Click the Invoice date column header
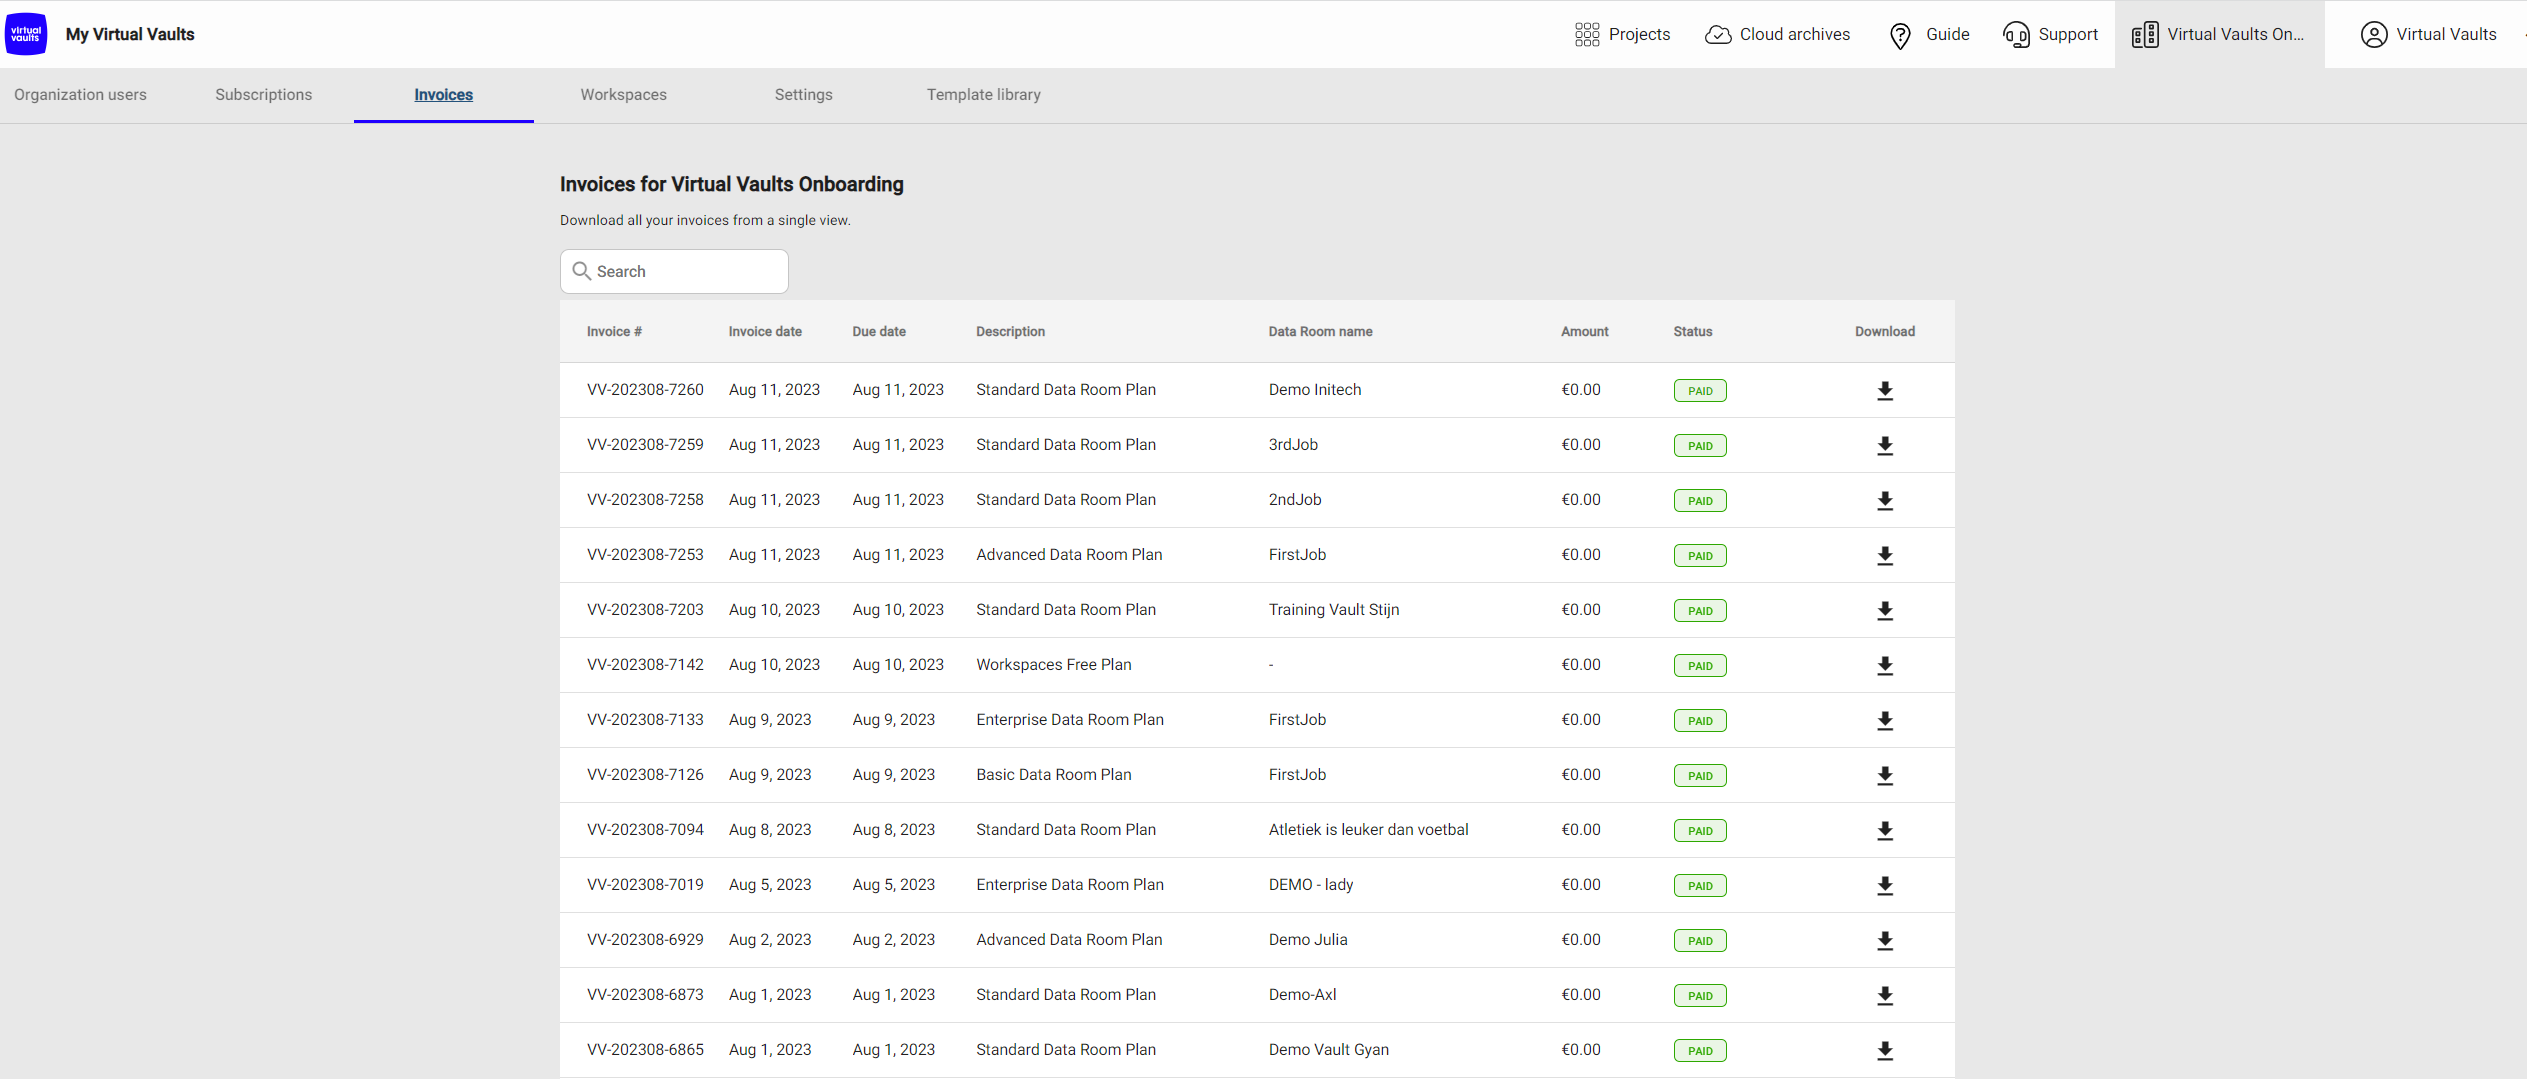The image size is (2527, 1079). [765, 332]
